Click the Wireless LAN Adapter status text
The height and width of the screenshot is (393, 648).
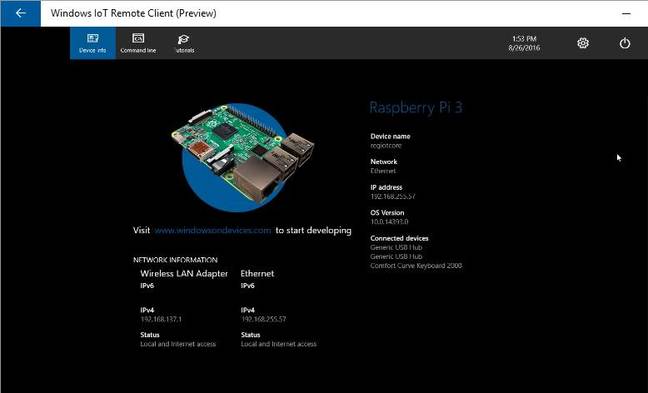(178, 344)
